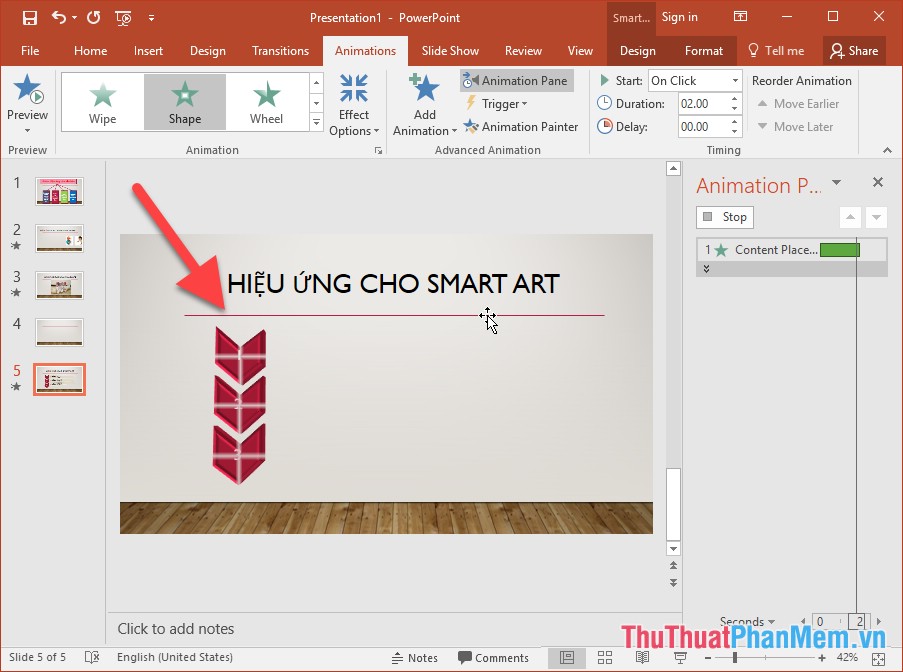Switch to Reading View in status bar
This screenshot has height=672, width=903.
tap(642, 658)
